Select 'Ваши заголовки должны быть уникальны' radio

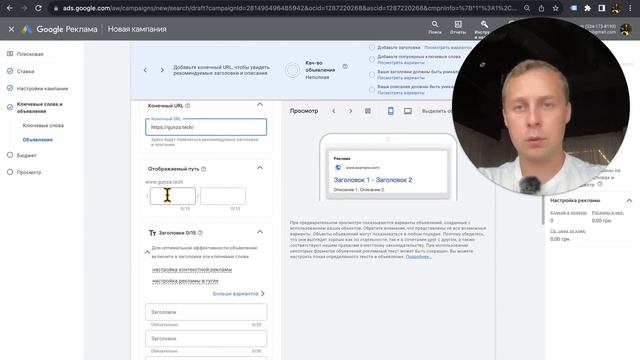(x=372, y=75)
